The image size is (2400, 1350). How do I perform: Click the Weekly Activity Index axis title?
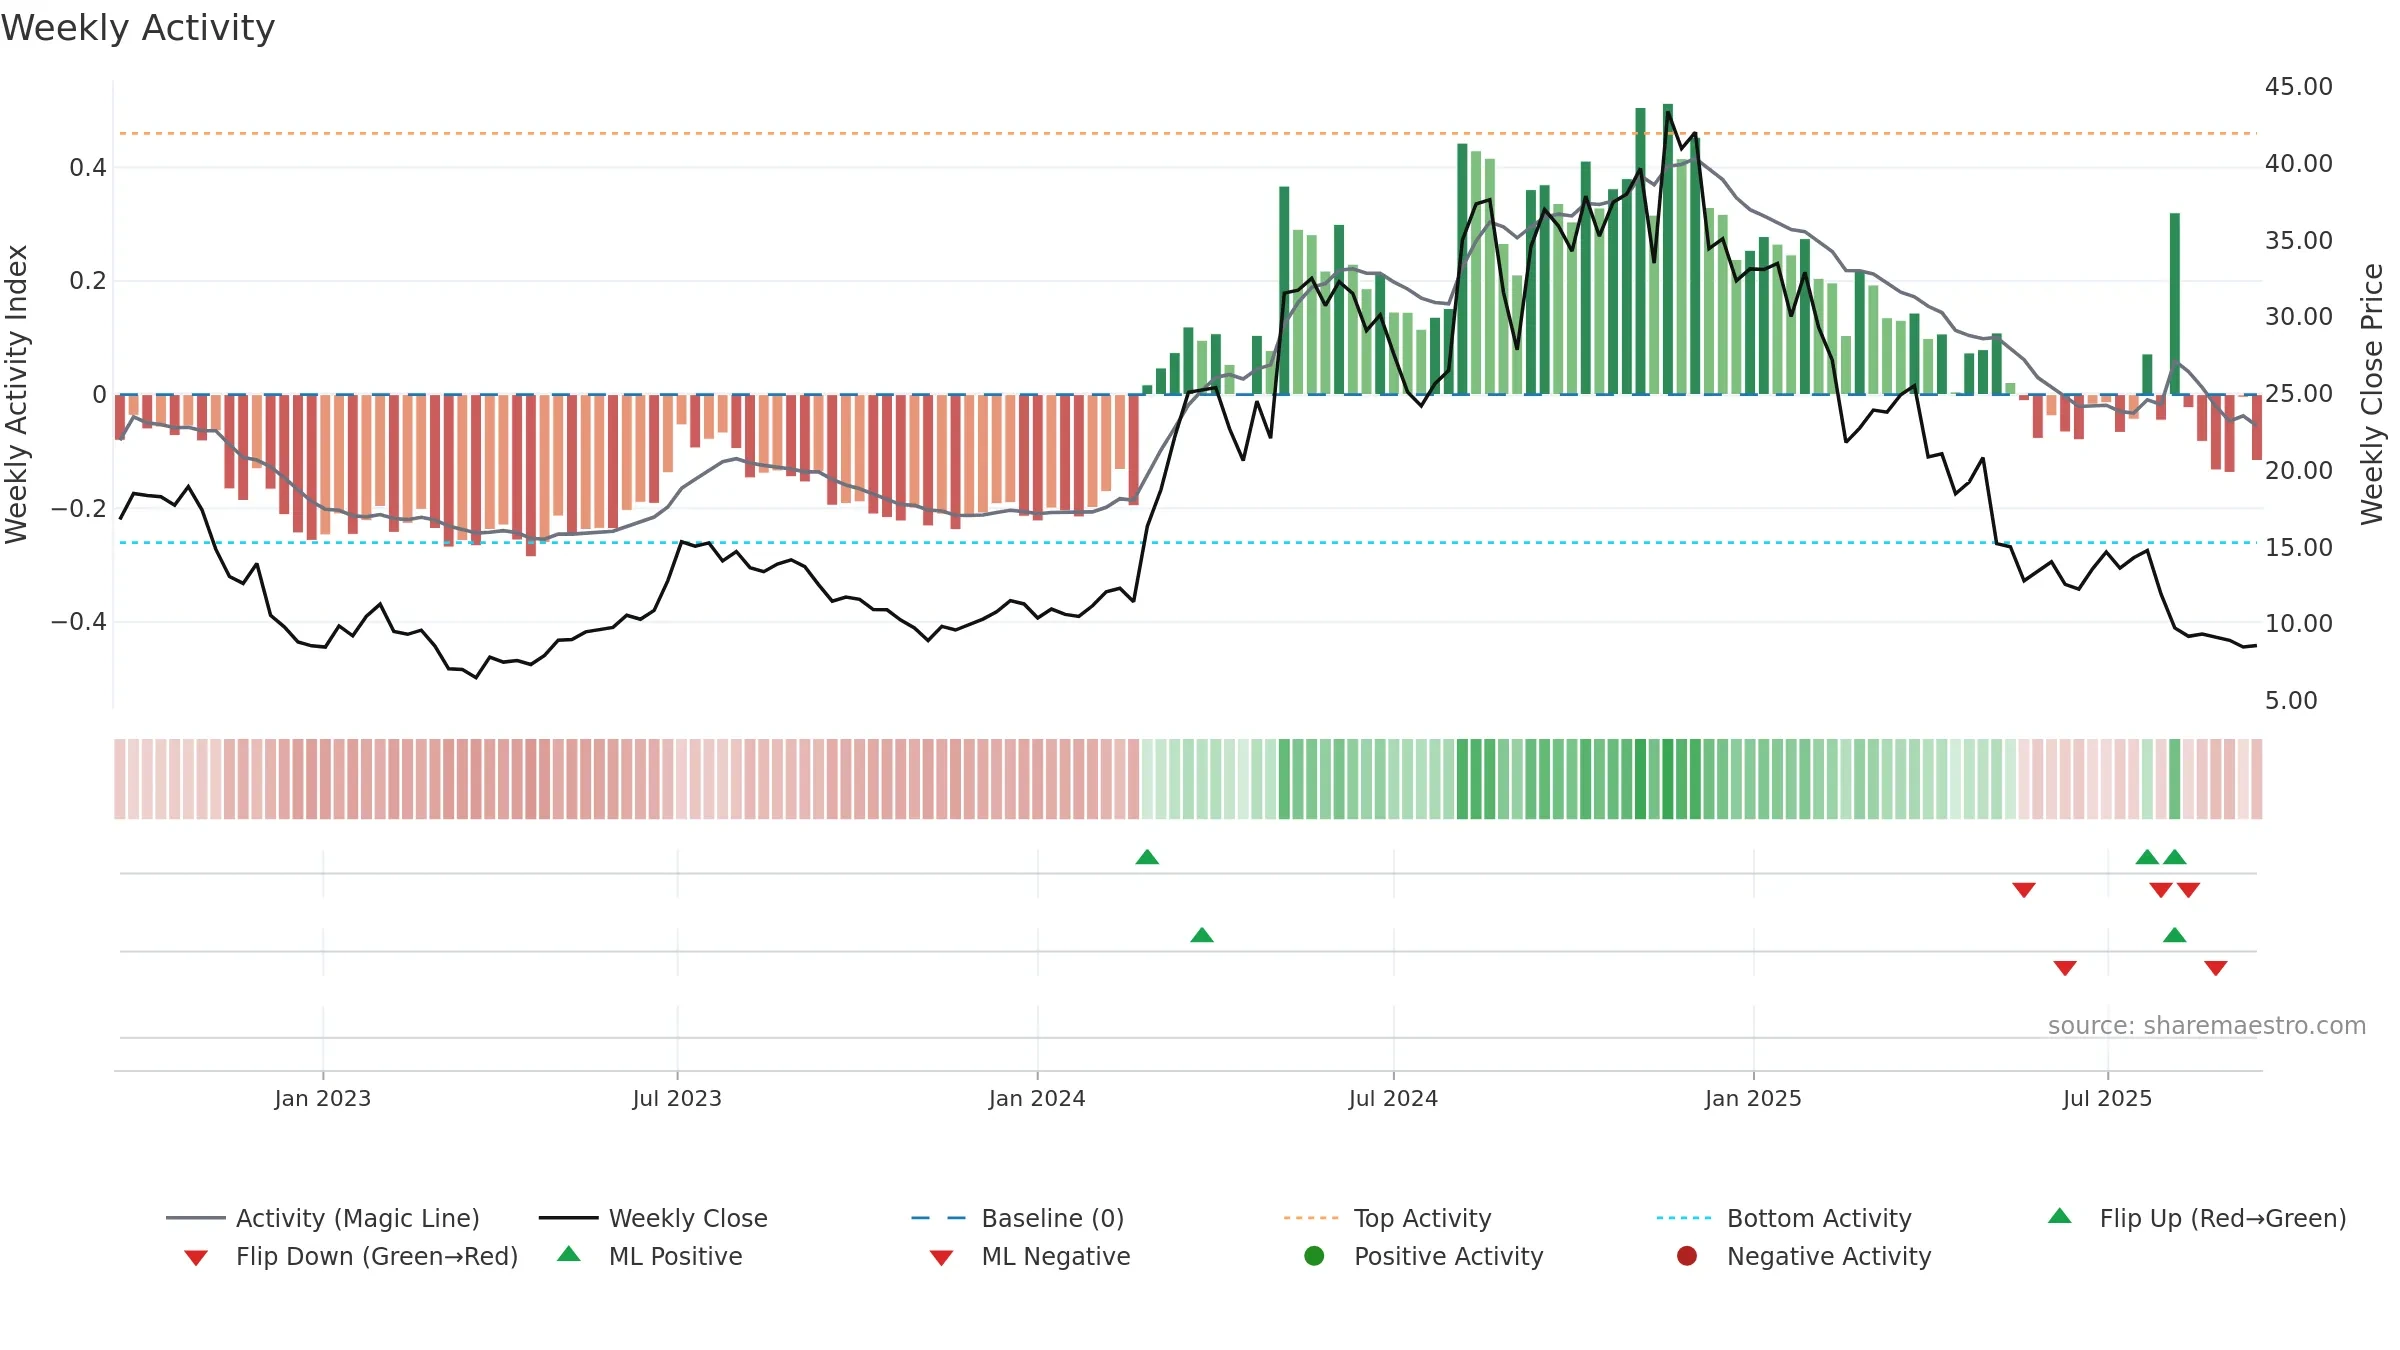pyautogui.click(x=16, y=394)
